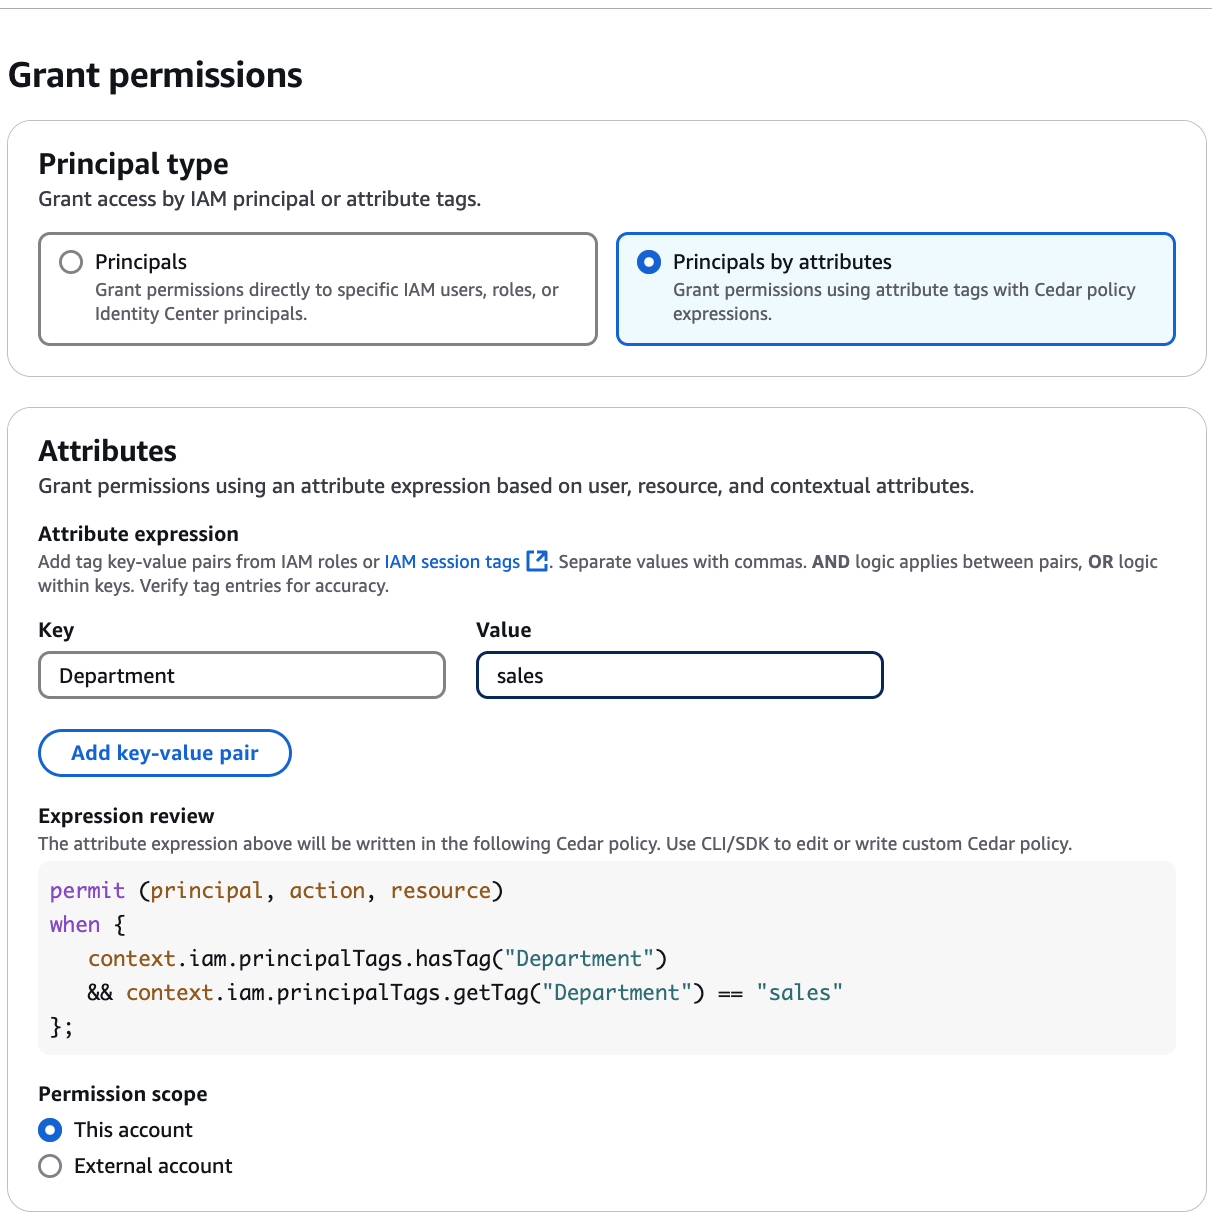Select the Principals option card
The width and height of the screenshot is (1212, 1218).
pos(317,288)
